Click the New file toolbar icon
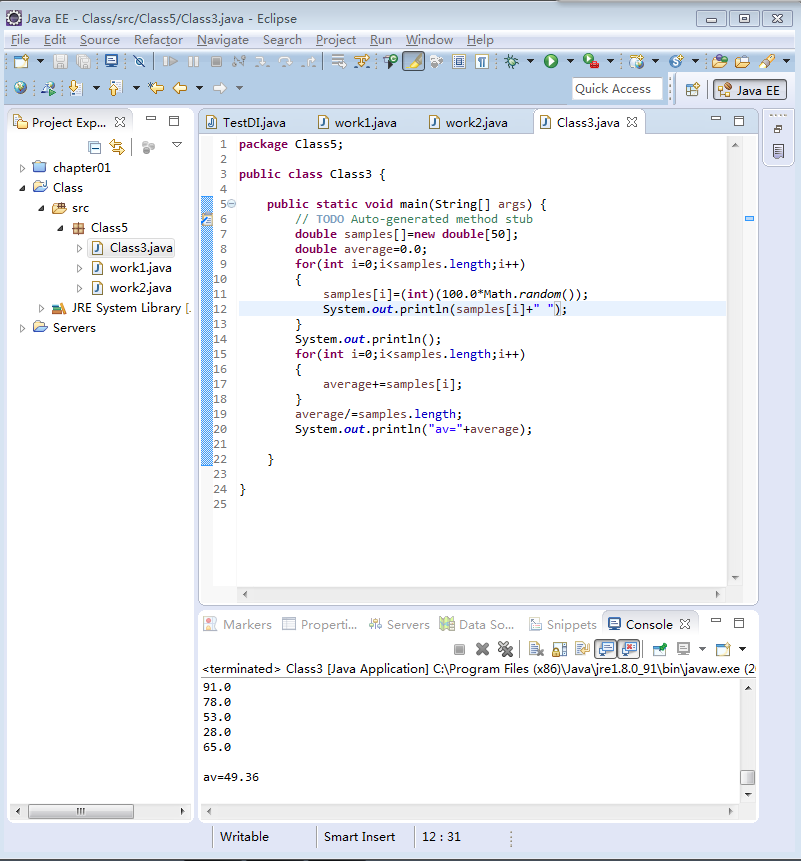 tap(20, 62)
